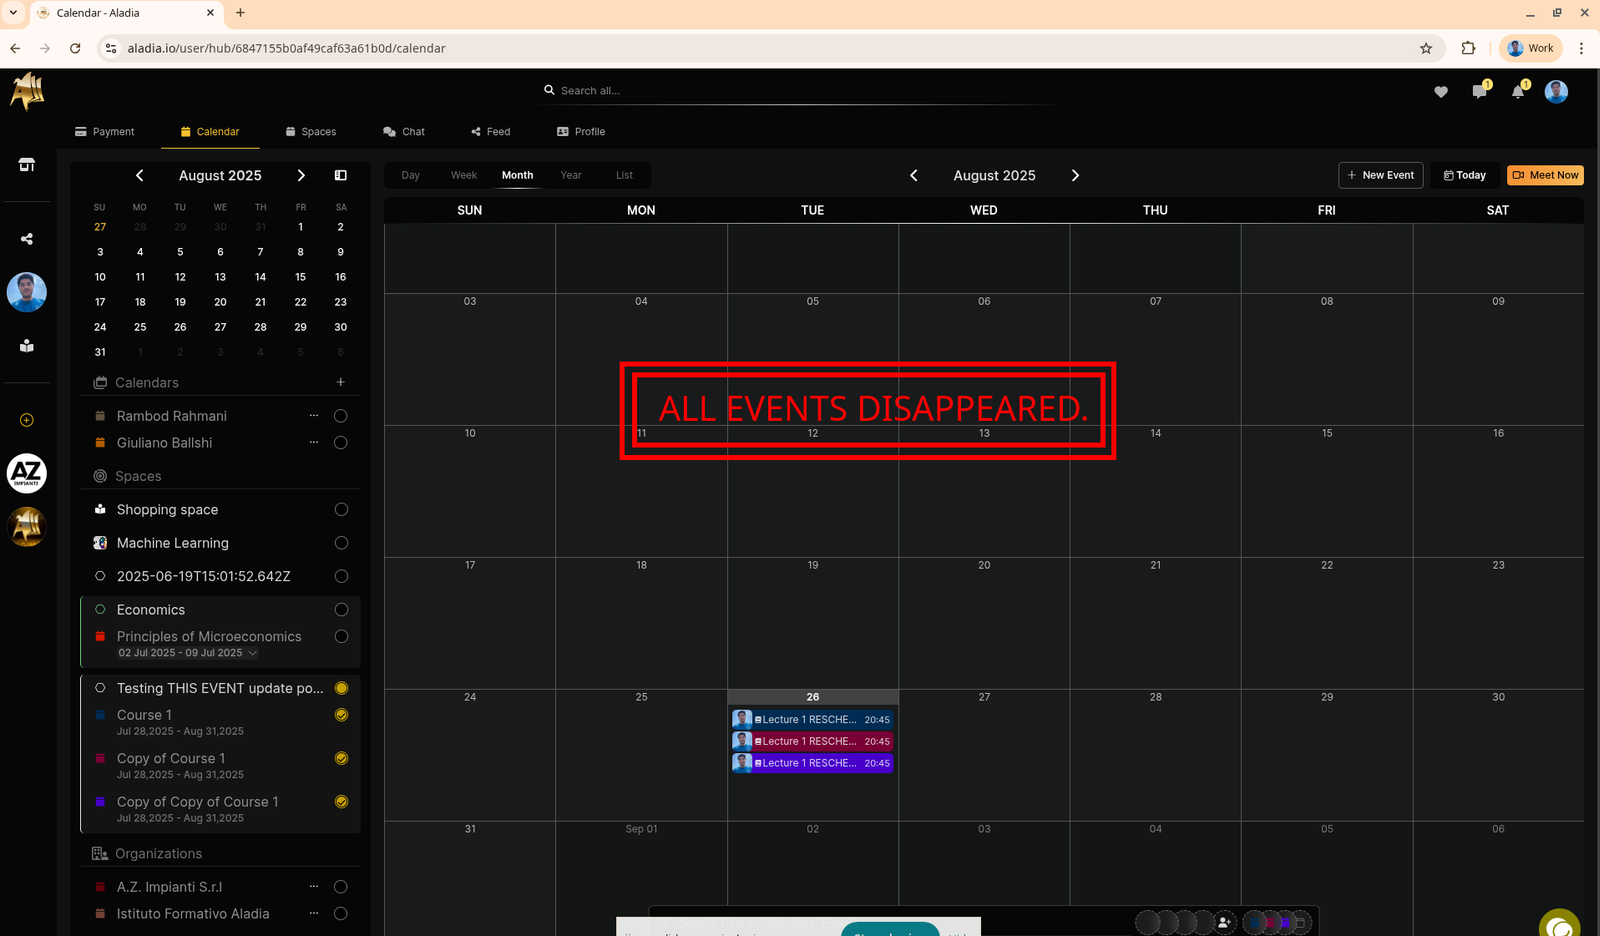Viewport: 1600px width, 936px height.
Task: Toggle the Machine Learning space visibility circle
Action: pyautogui.click(x=341, y=543)
